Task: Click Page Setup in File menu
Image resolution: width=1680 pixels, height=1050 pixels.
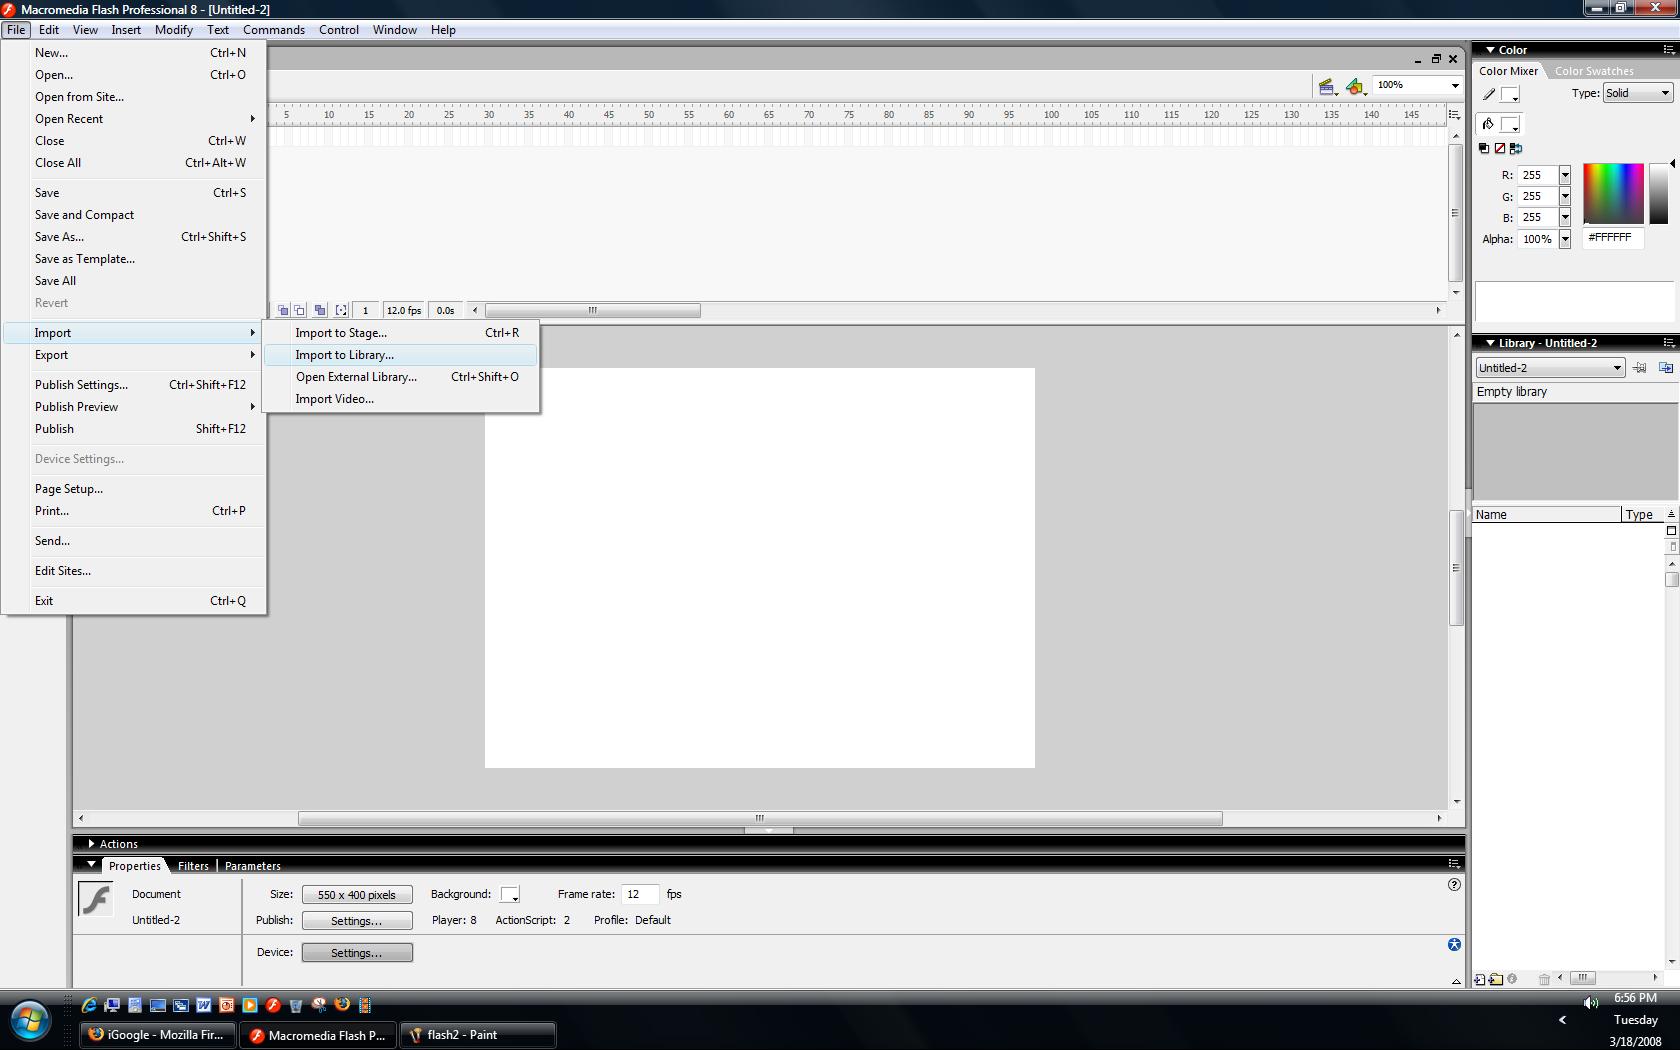Action: pos(134,489)
